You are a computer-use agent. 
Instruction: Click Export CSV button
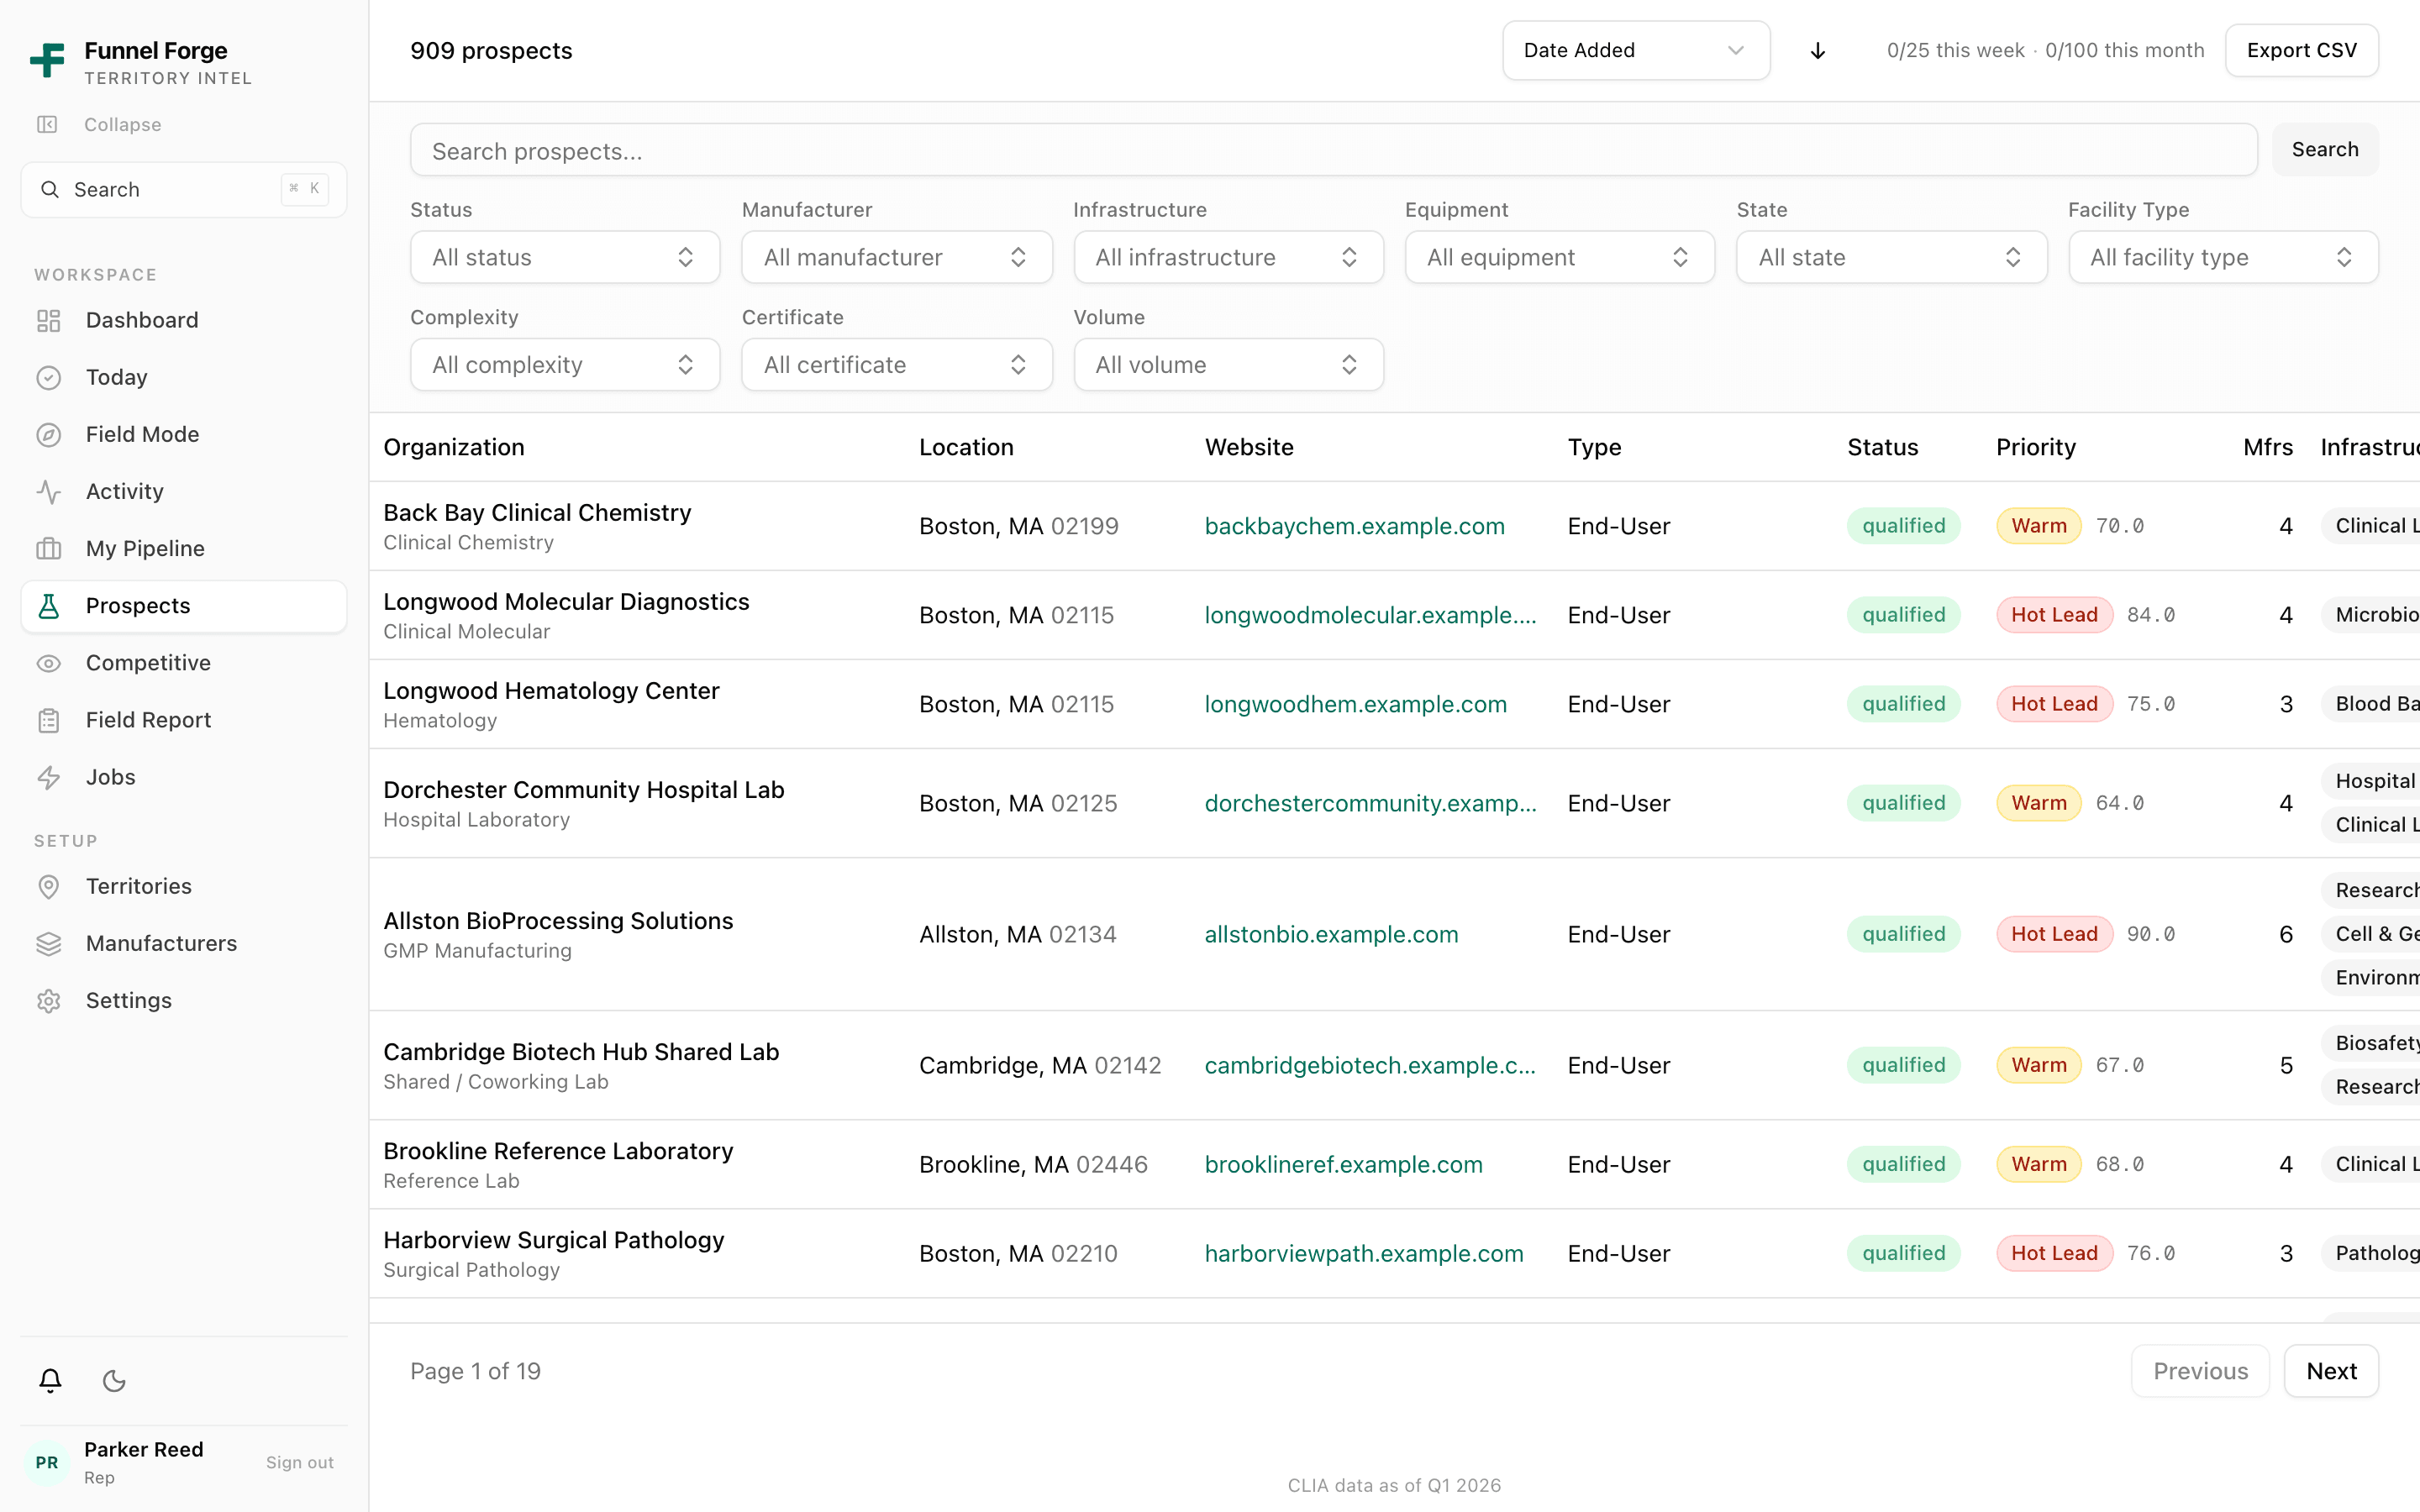coord(2301,50)
